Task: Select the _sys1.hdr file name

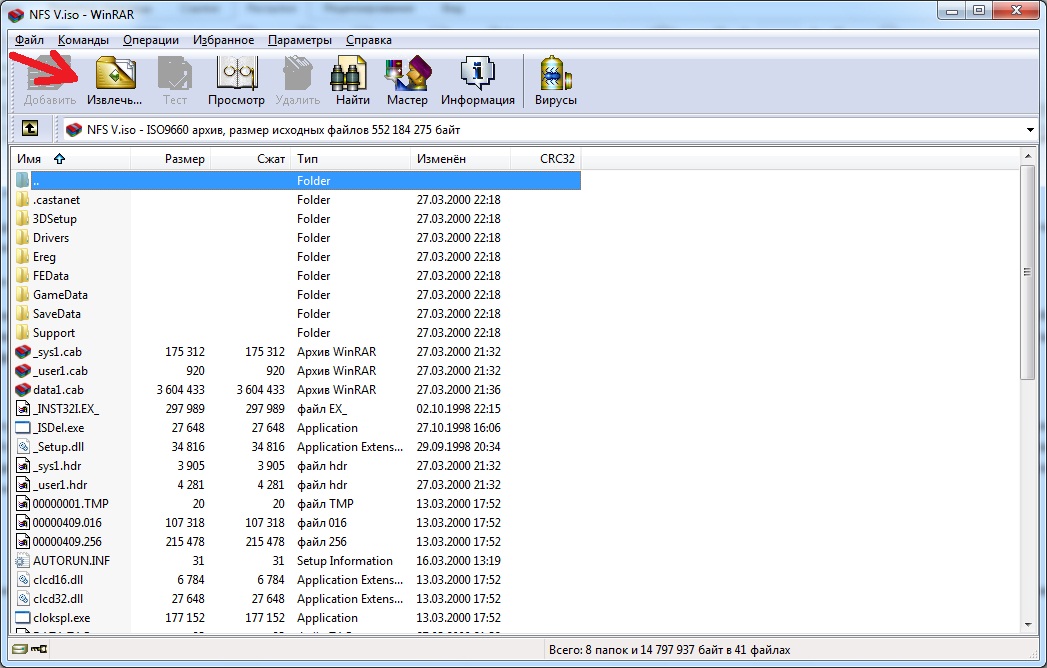Action: (x=59, y=466)
